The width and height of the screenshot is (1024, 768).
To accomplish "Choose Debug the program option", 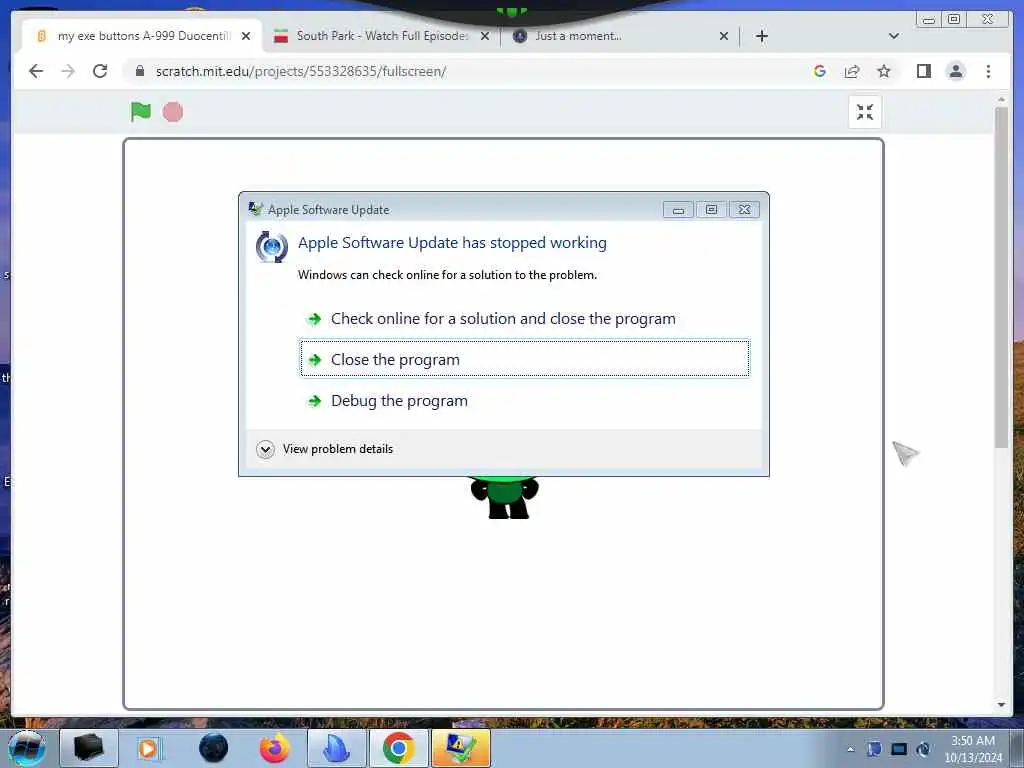I will pos(524,400).
